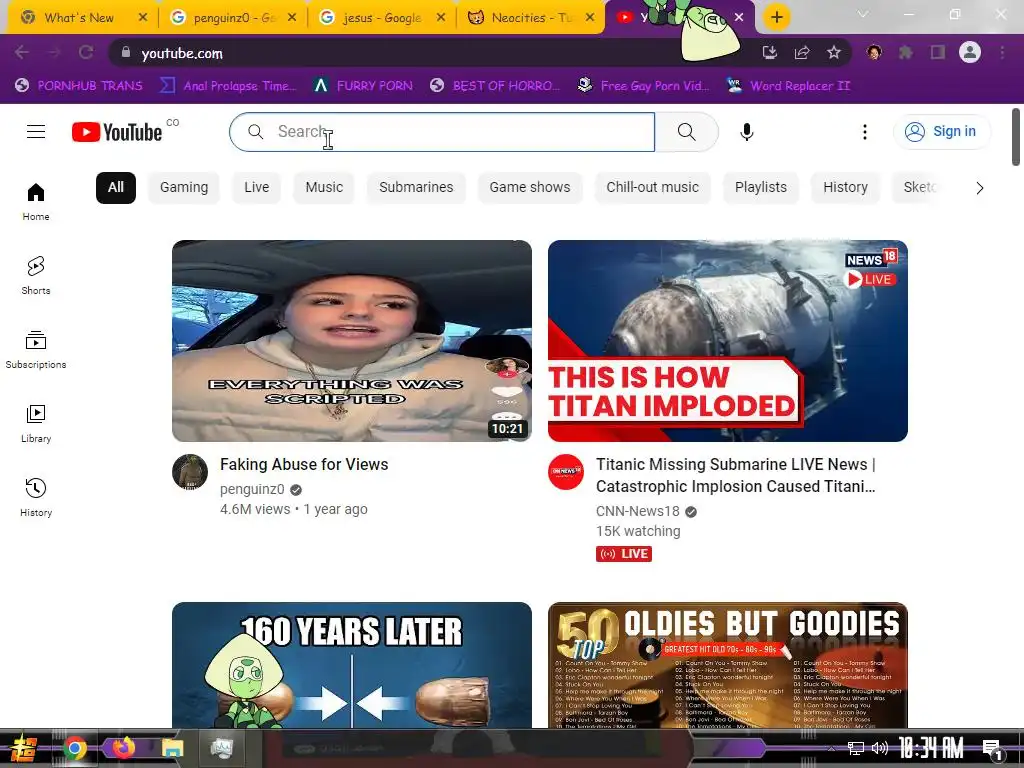Click the page vertical scrollbar
Viewport: 1024px width, 768px height.
click(1016, 137)
